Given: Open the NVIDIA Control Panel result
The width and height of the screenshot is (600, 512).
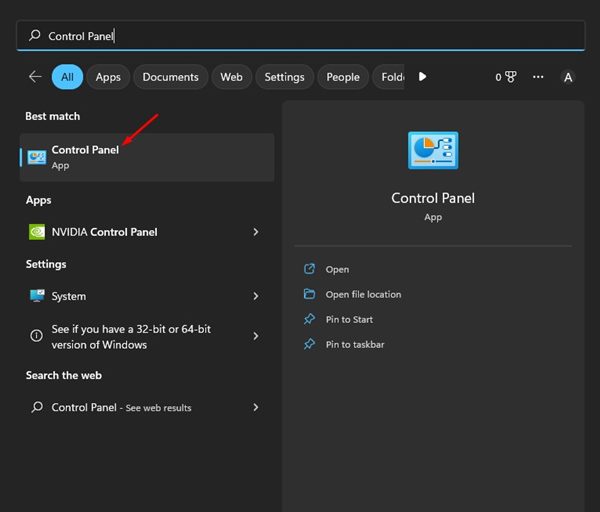Looking at the screenshot, I should coord(147,232).
